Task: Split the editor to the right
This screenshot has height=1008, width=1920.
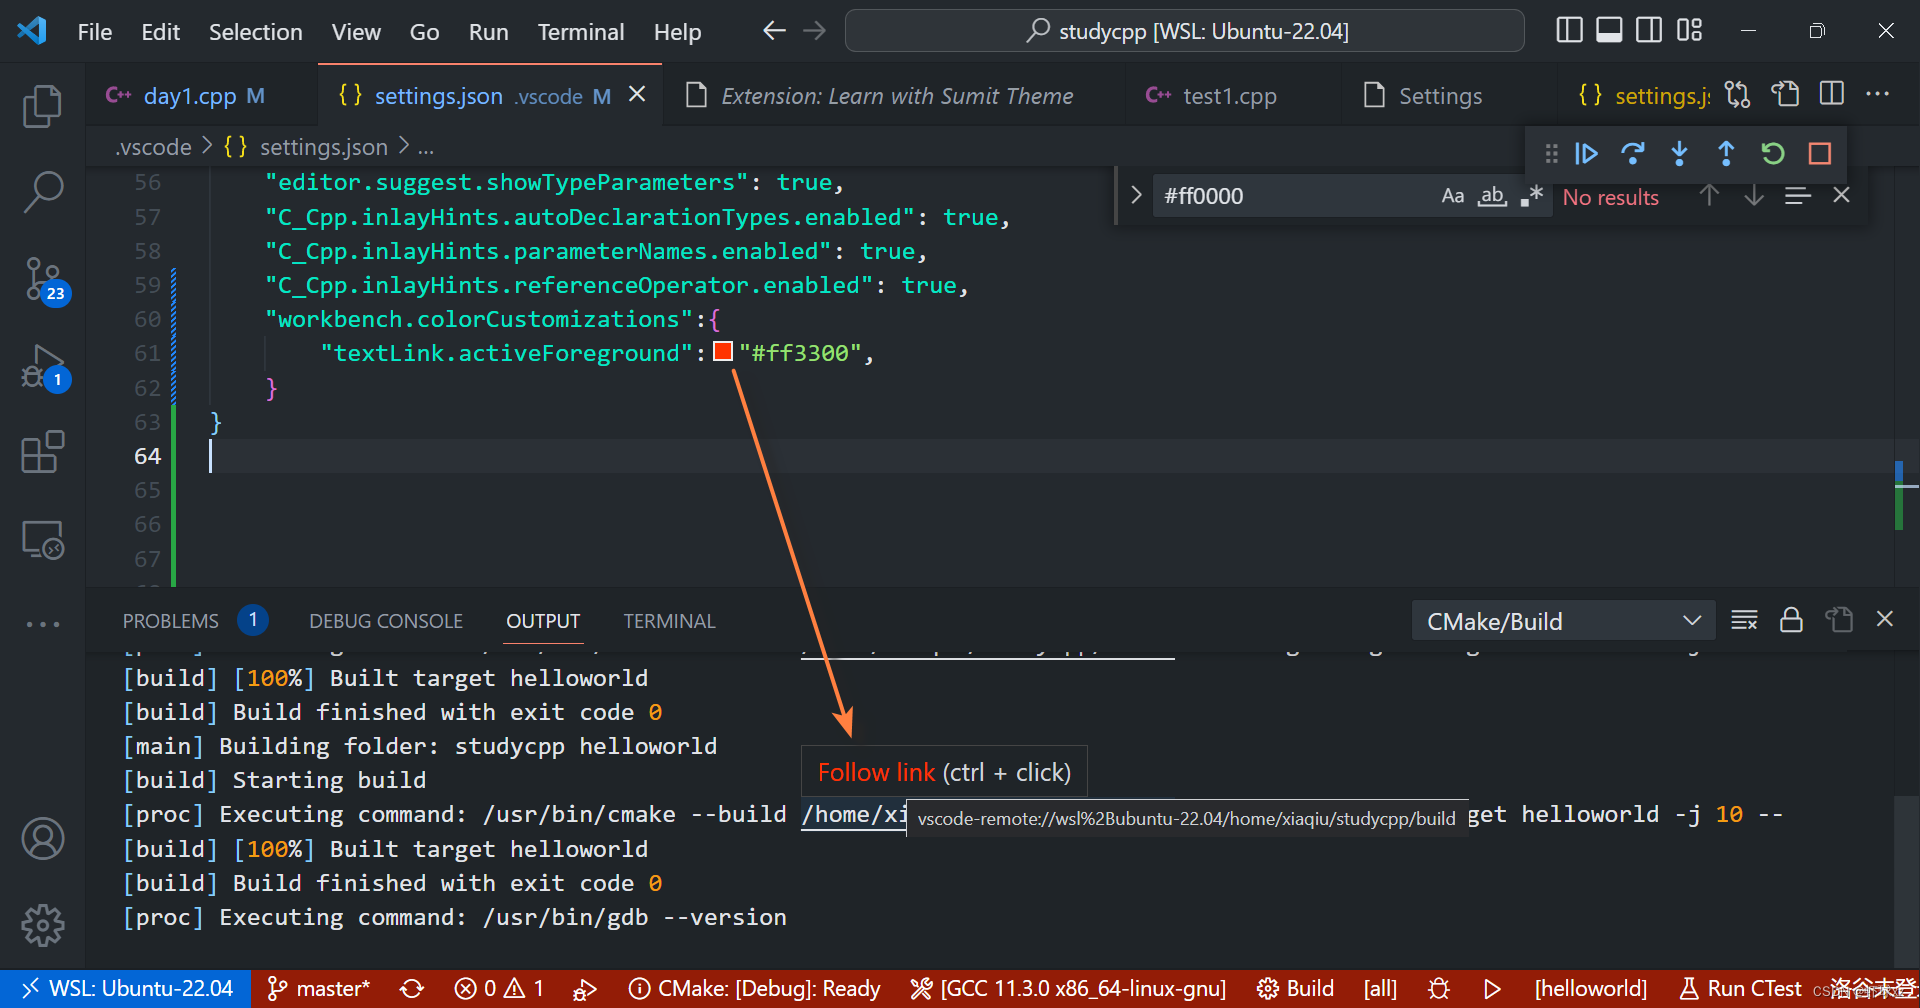Action: pyautogui.click(x=1832, y=95)
